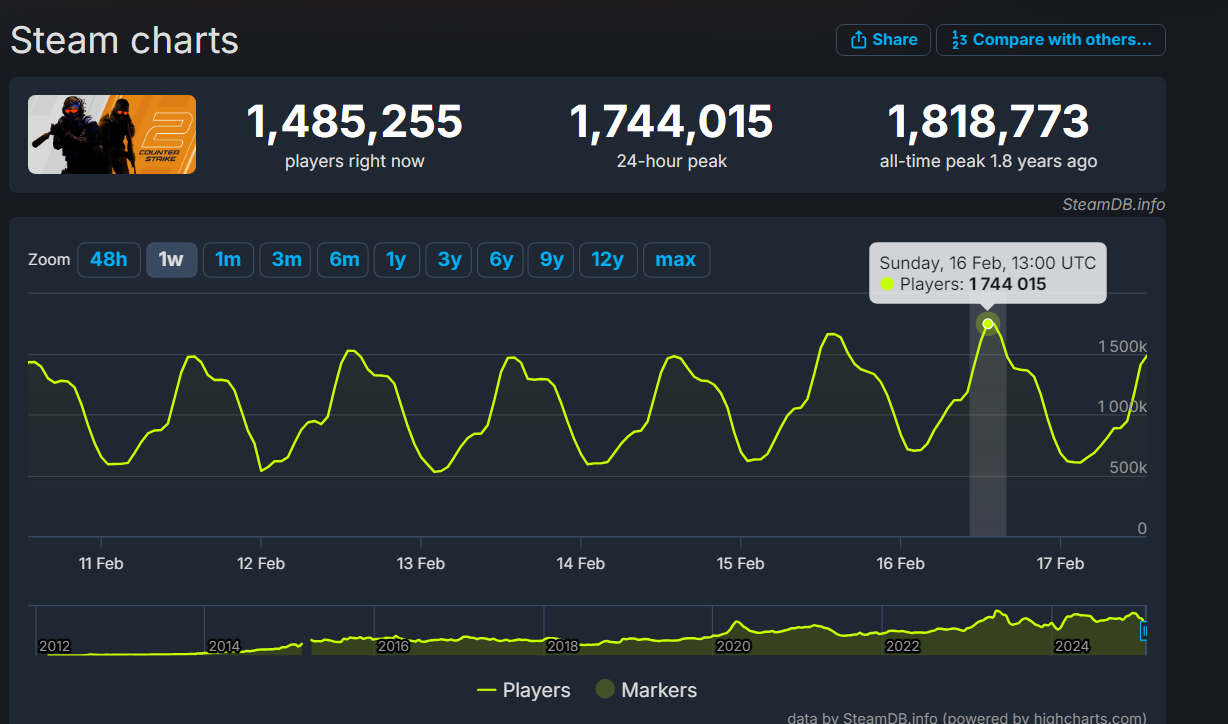Open Compare with others dialog

pyautogui.click(x=1051, y=40)
